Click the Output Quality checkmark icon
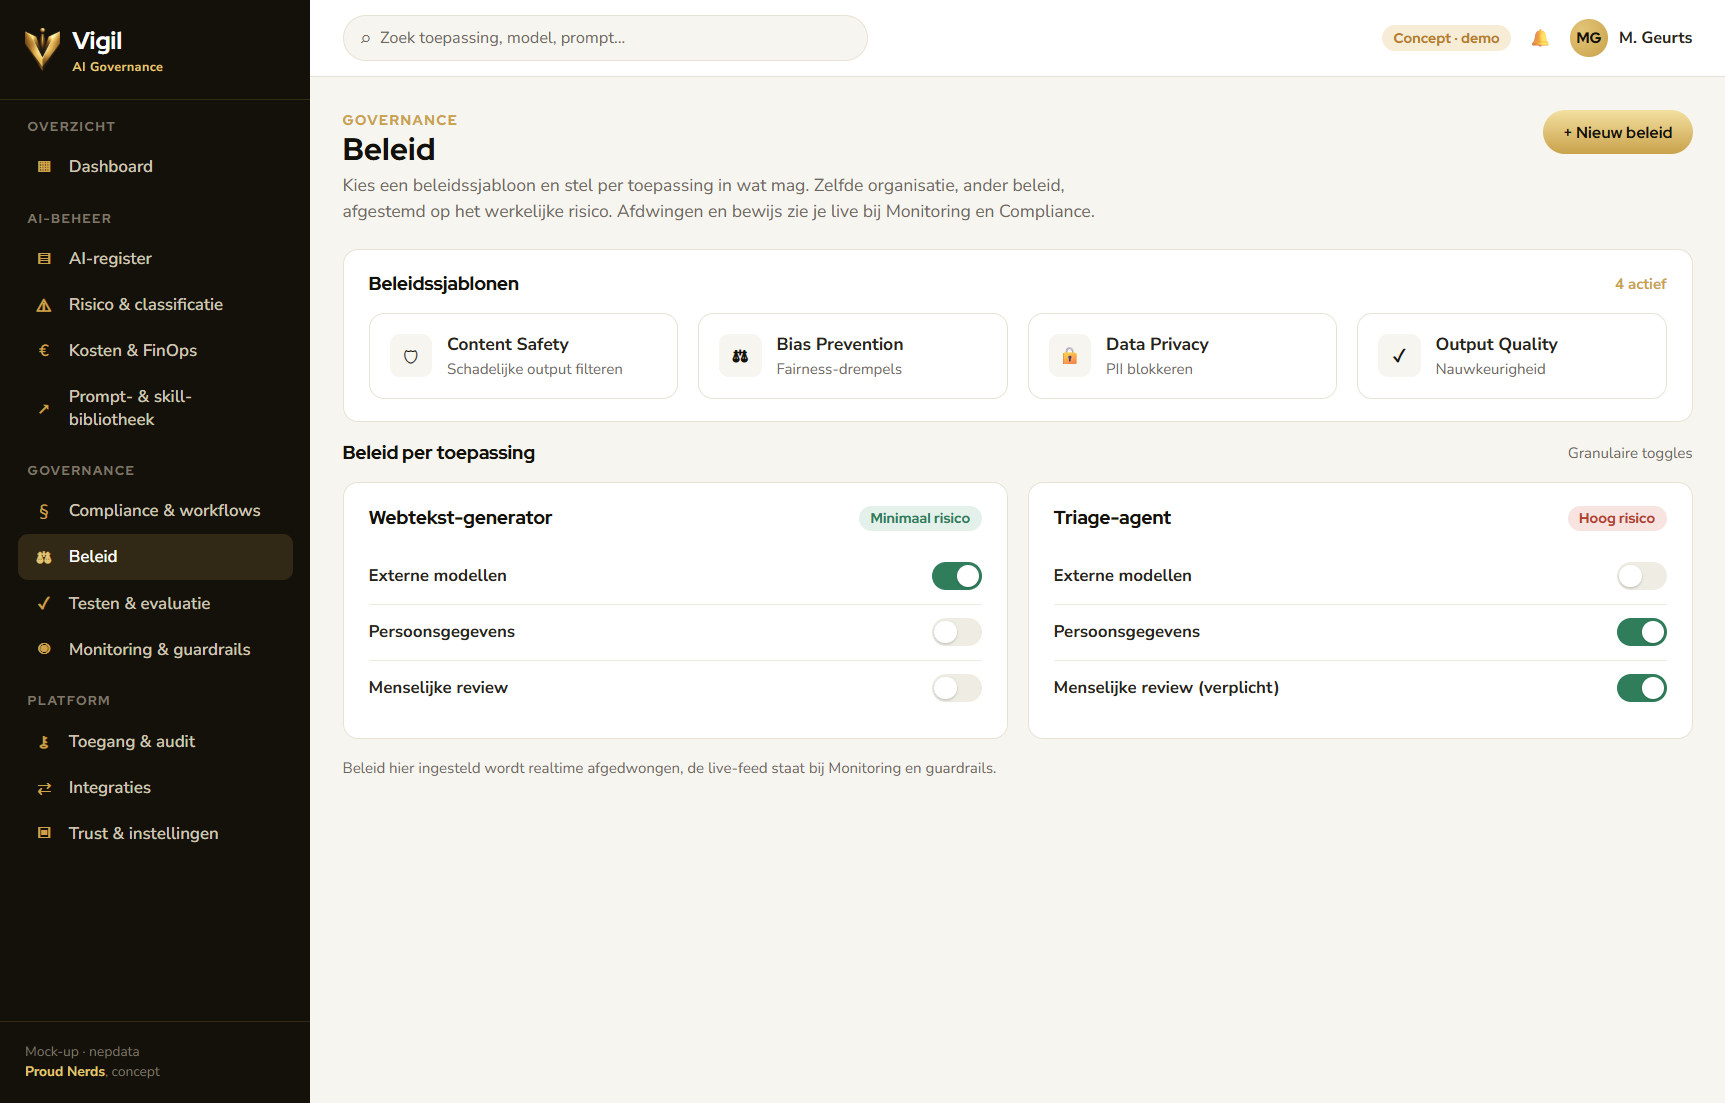The height and width of the screenshot is (1103, 1725). (x=1399, y=356)
